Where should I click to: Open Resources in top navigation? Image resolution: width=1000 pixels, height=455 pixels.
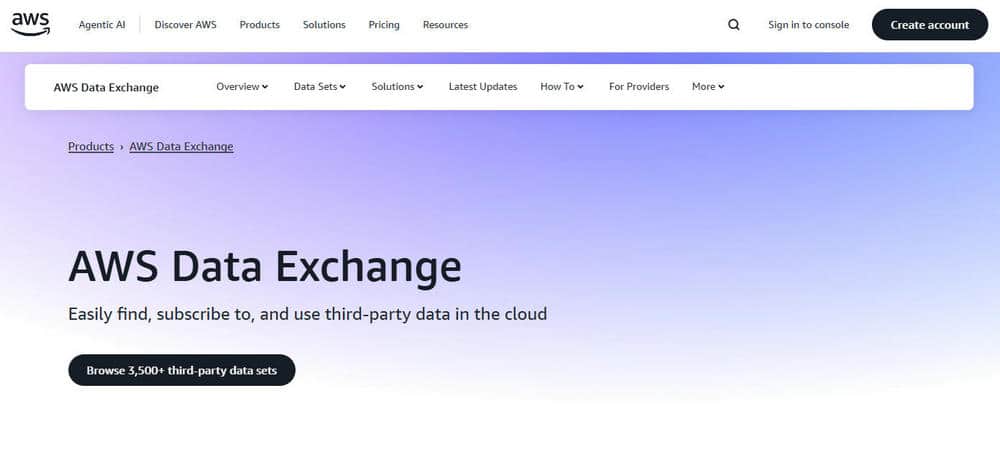tap(445, 25)
